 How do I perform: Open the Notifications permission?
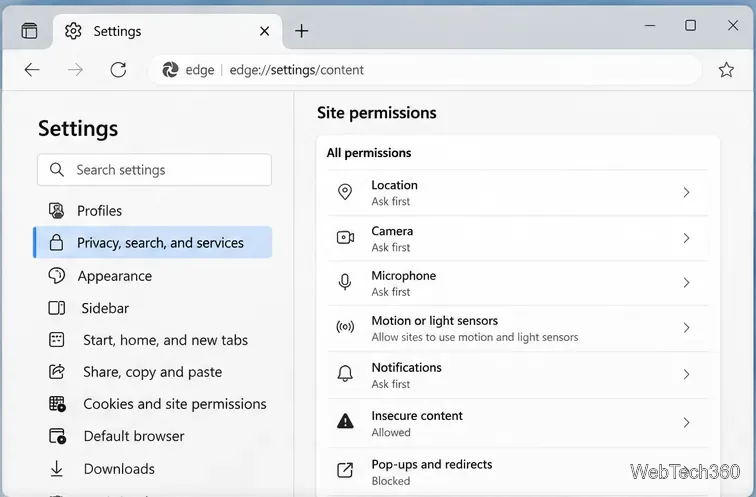tap(517, 375)
